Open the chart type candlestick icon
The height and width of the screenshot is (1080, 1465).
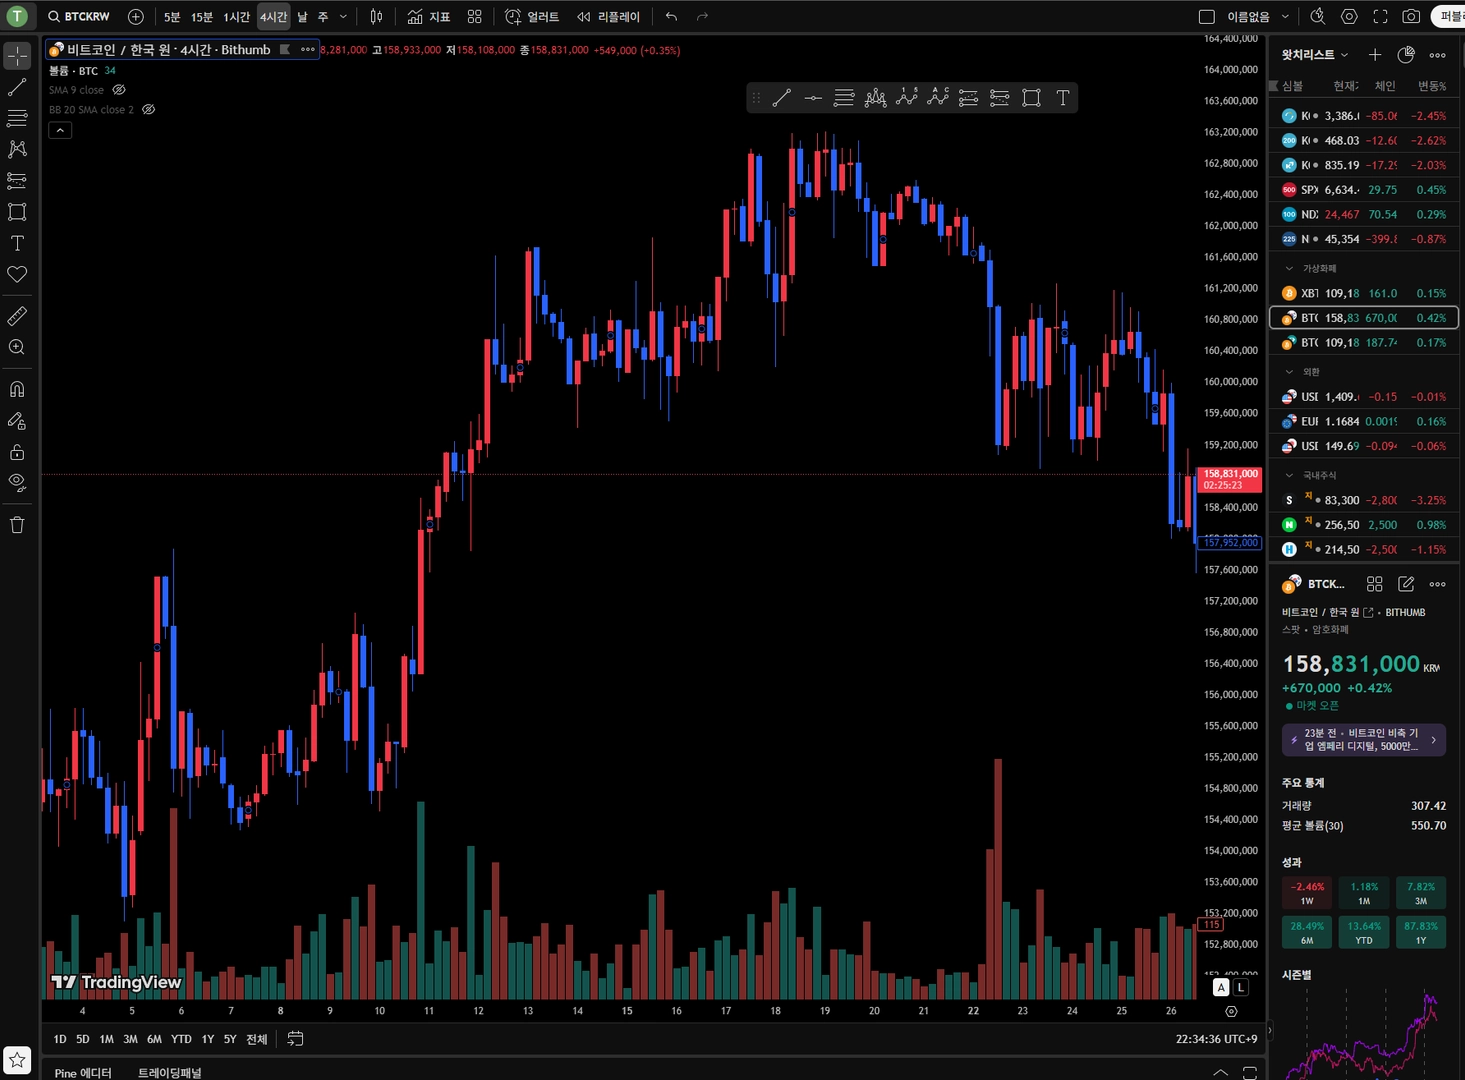[x=376, y=17]
